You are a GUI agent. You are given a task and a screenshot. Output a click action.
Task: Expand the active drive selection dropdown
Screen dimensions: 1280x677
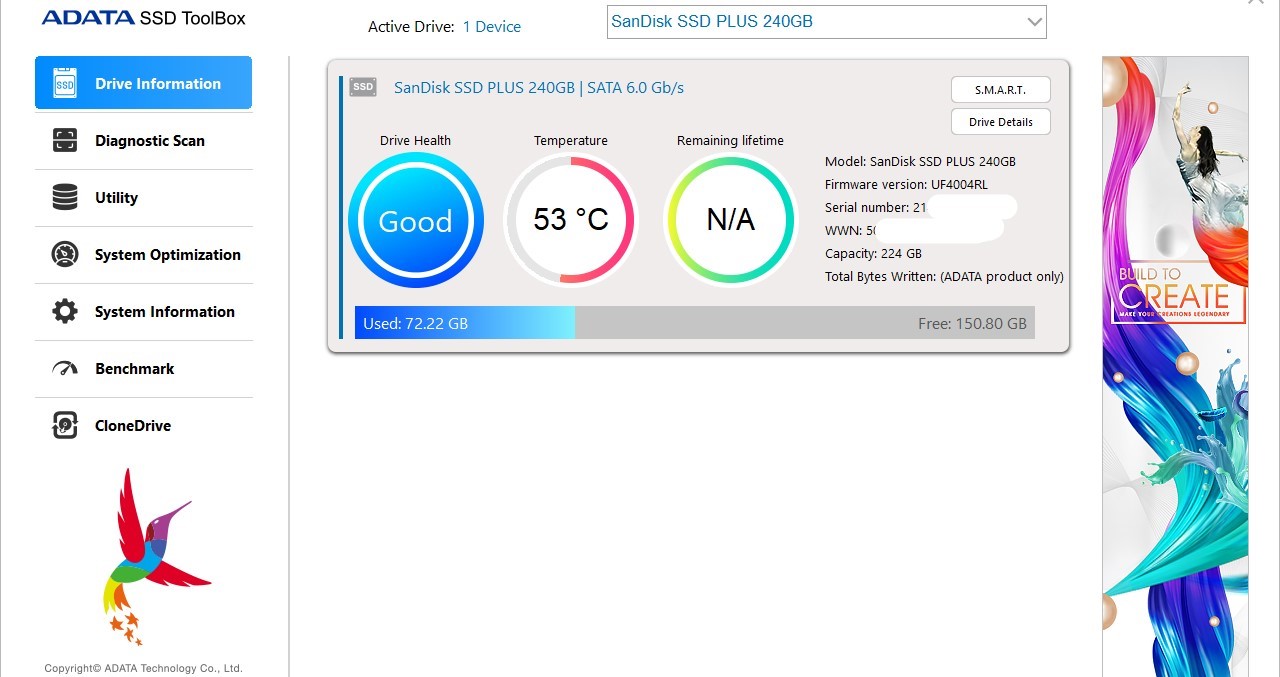[x=826, y=22]
